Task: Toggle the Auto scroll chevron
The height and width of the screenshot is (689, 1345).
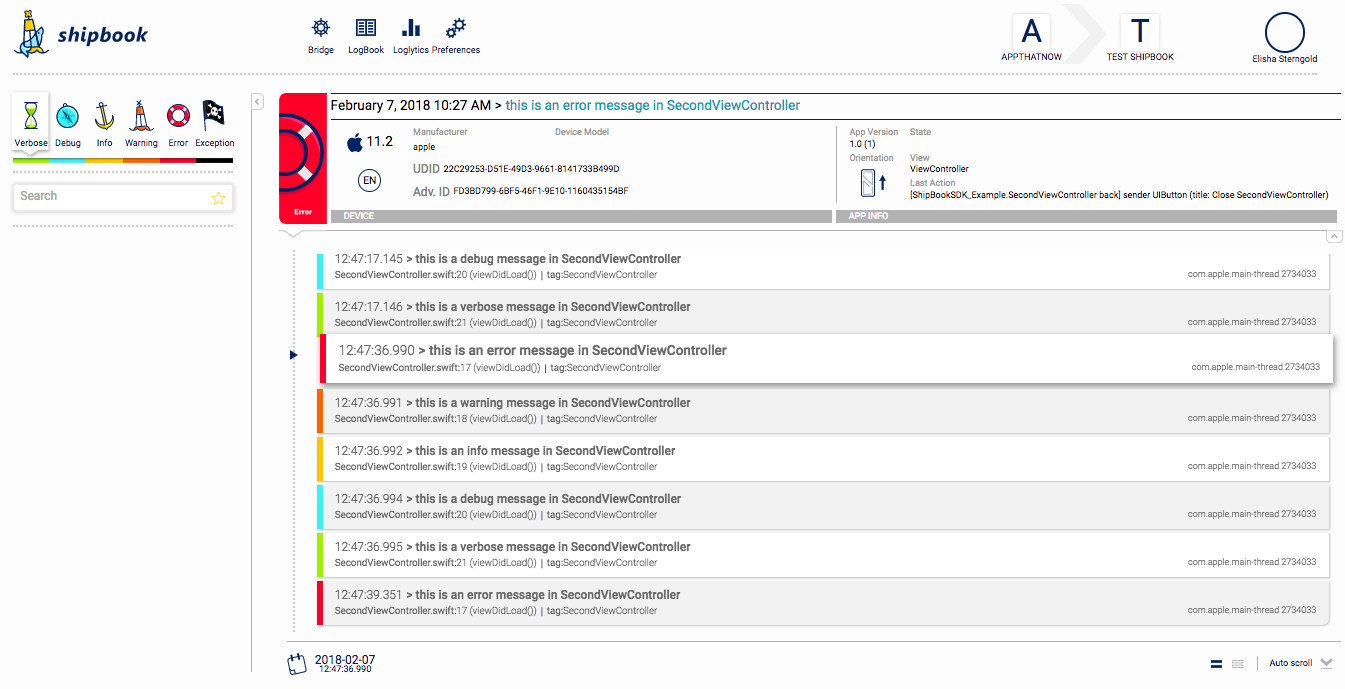Action: 1327,662
